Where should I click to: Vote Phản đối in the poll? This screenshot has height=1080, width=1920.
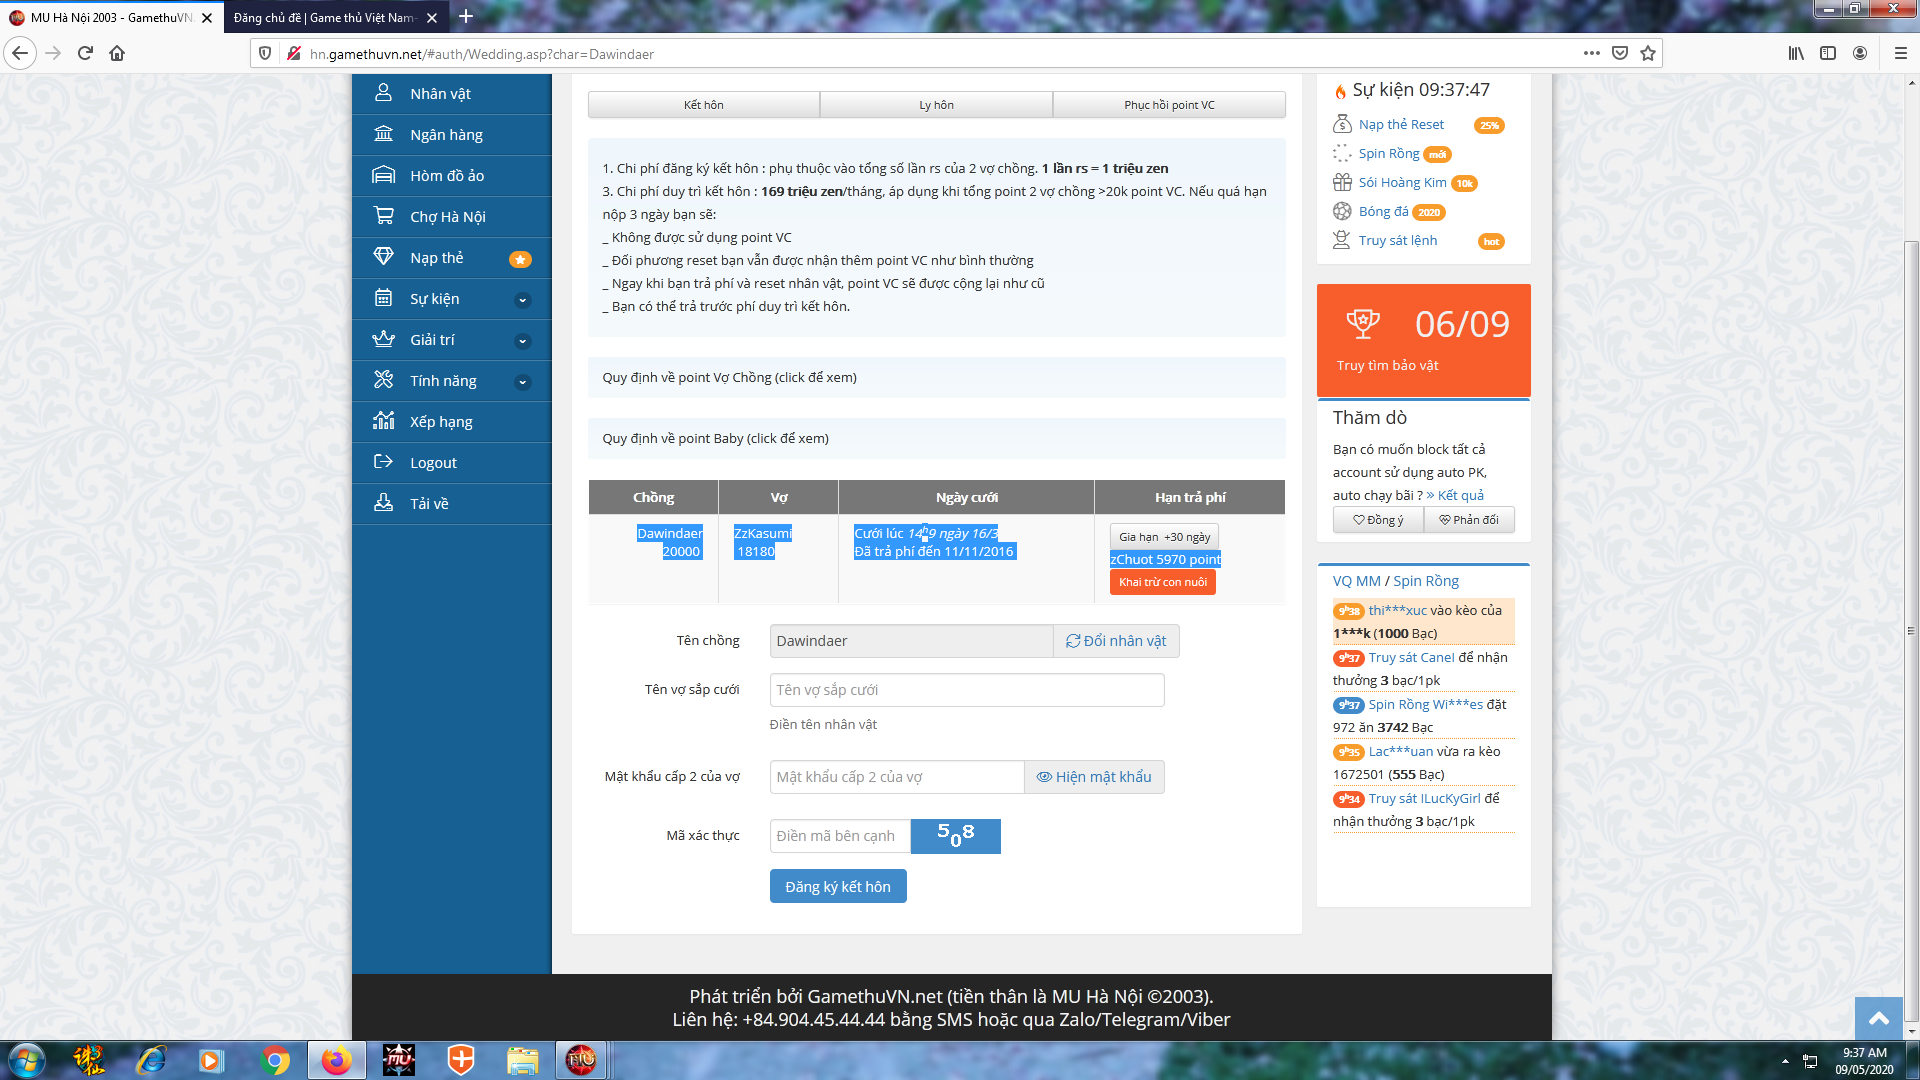tap(1468, 520)
